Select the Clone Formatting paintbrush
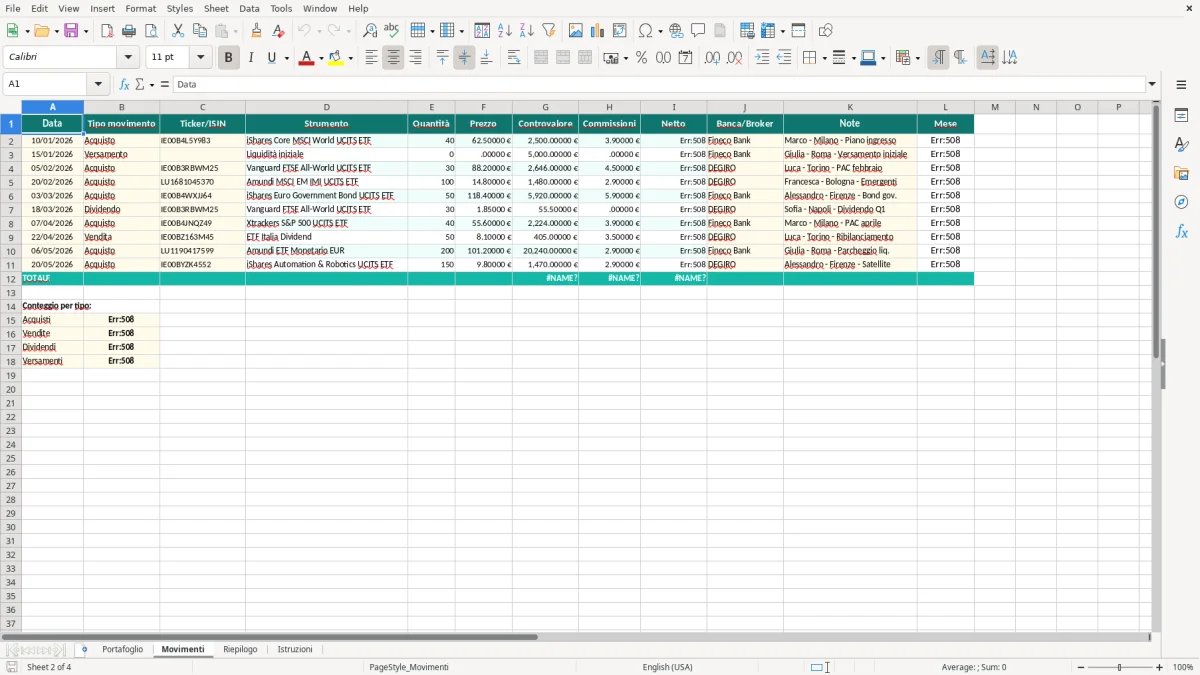Viewport: 1200px width, 675px height. coord(256,31)
